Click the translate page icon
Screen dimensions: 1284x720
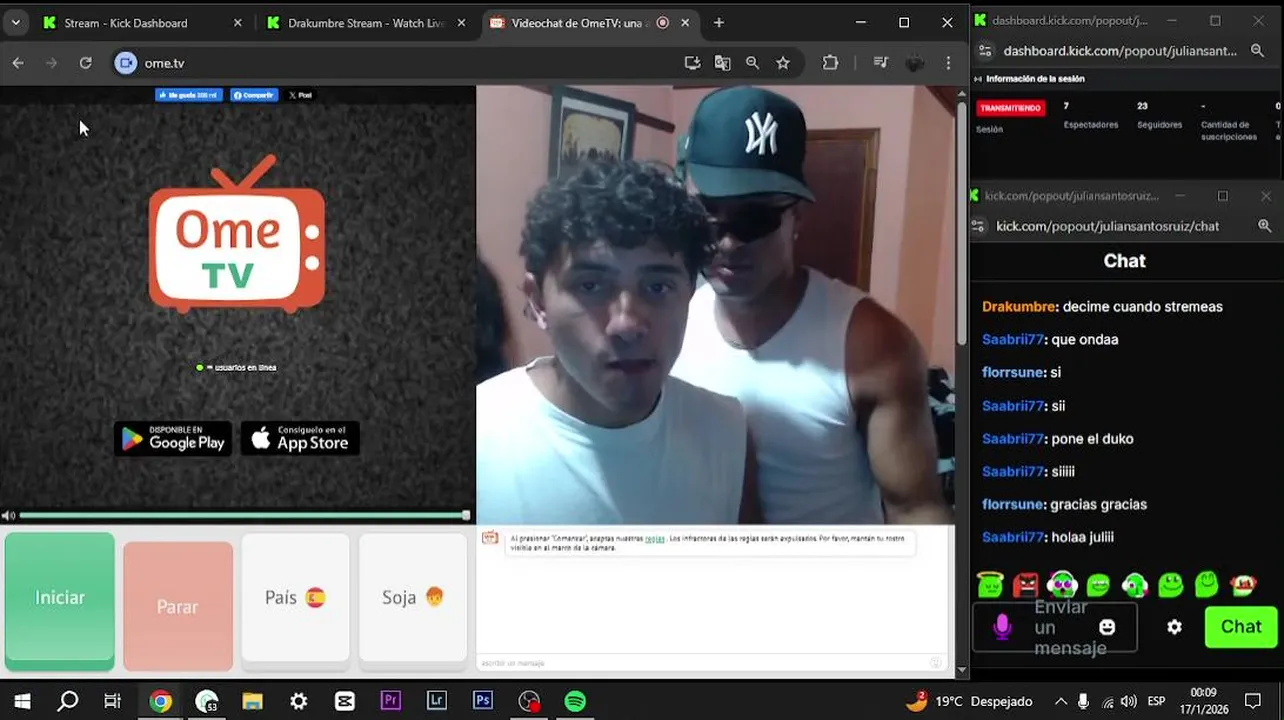(722, 63)
